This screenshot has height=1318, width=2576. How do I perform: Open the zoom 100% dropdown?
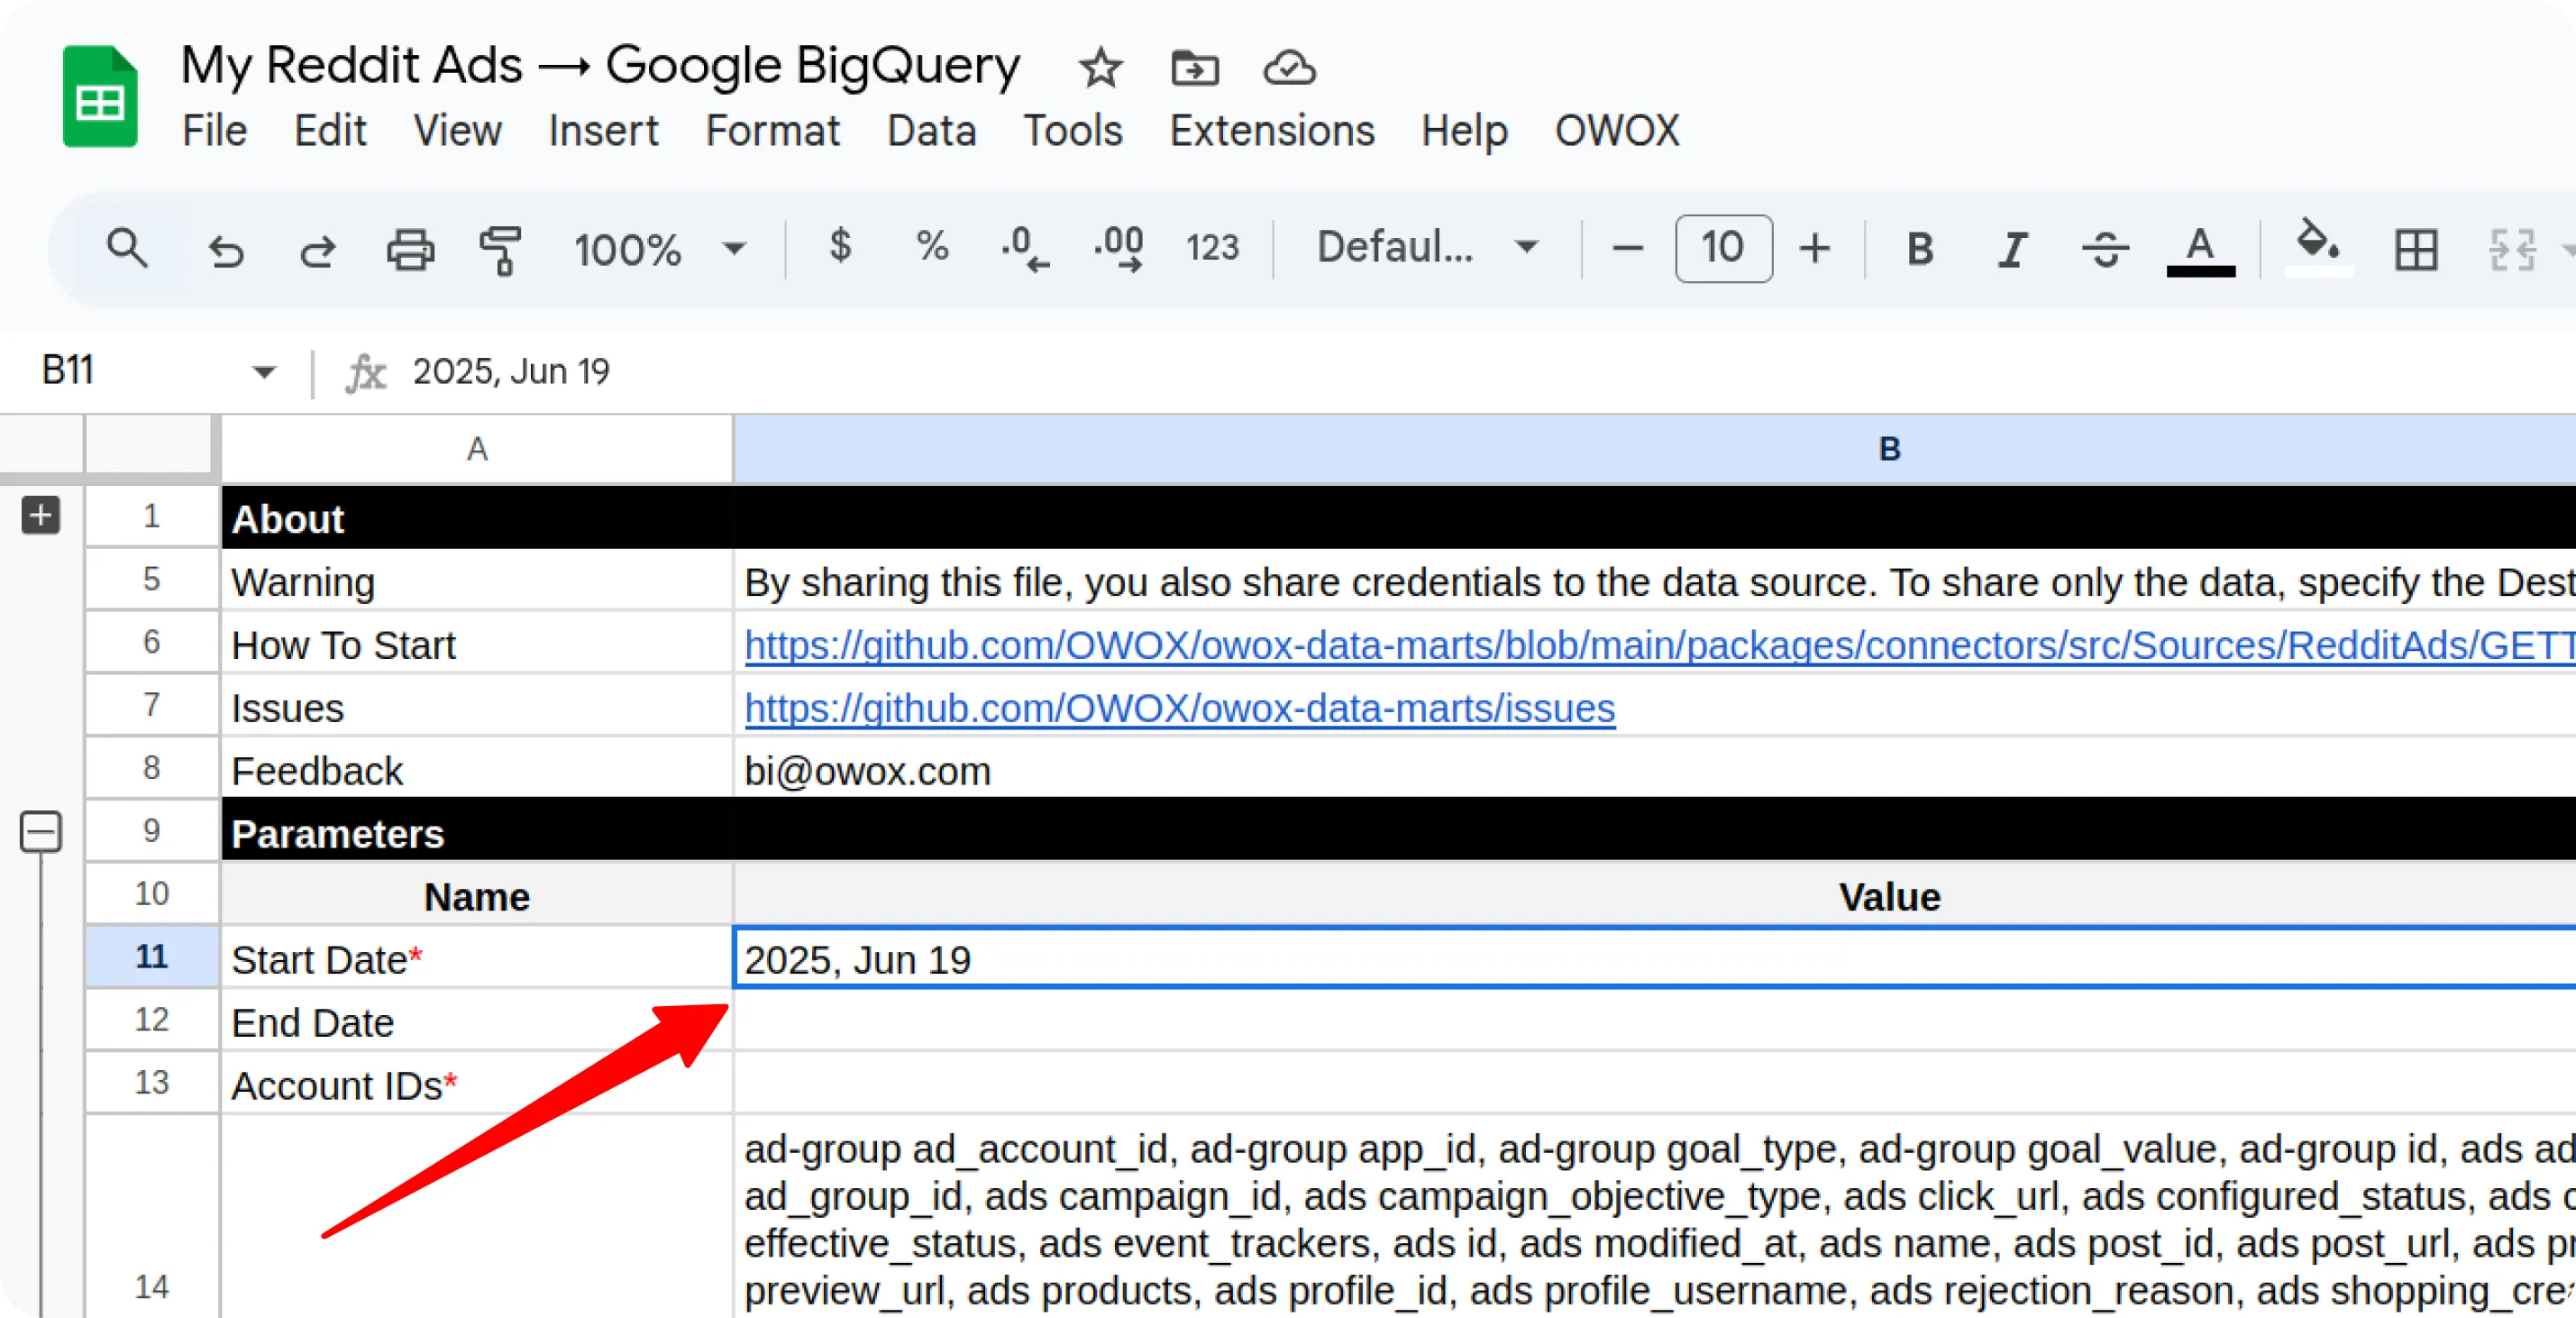pos(659,249)
